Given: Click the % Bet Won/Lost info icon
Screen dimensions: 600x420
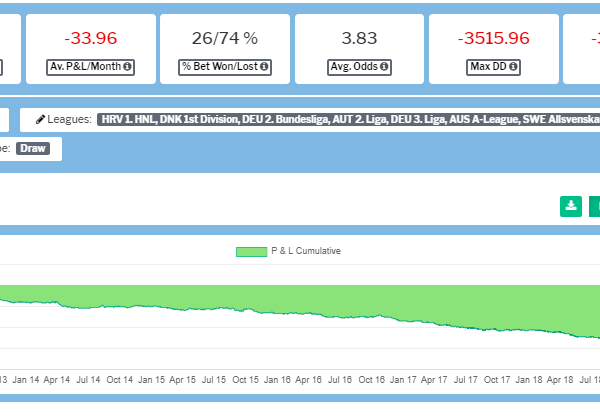Looking at the screenshot, I should pos(264,67).
